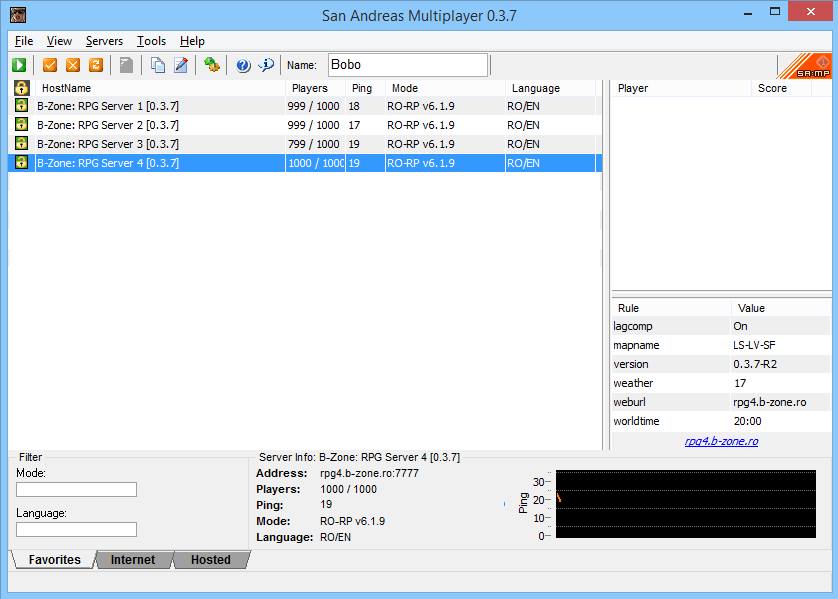The image size is (838, 599).
Task: Click the Language filter input field
Action: pyautogui.click(x=76, y=530)
